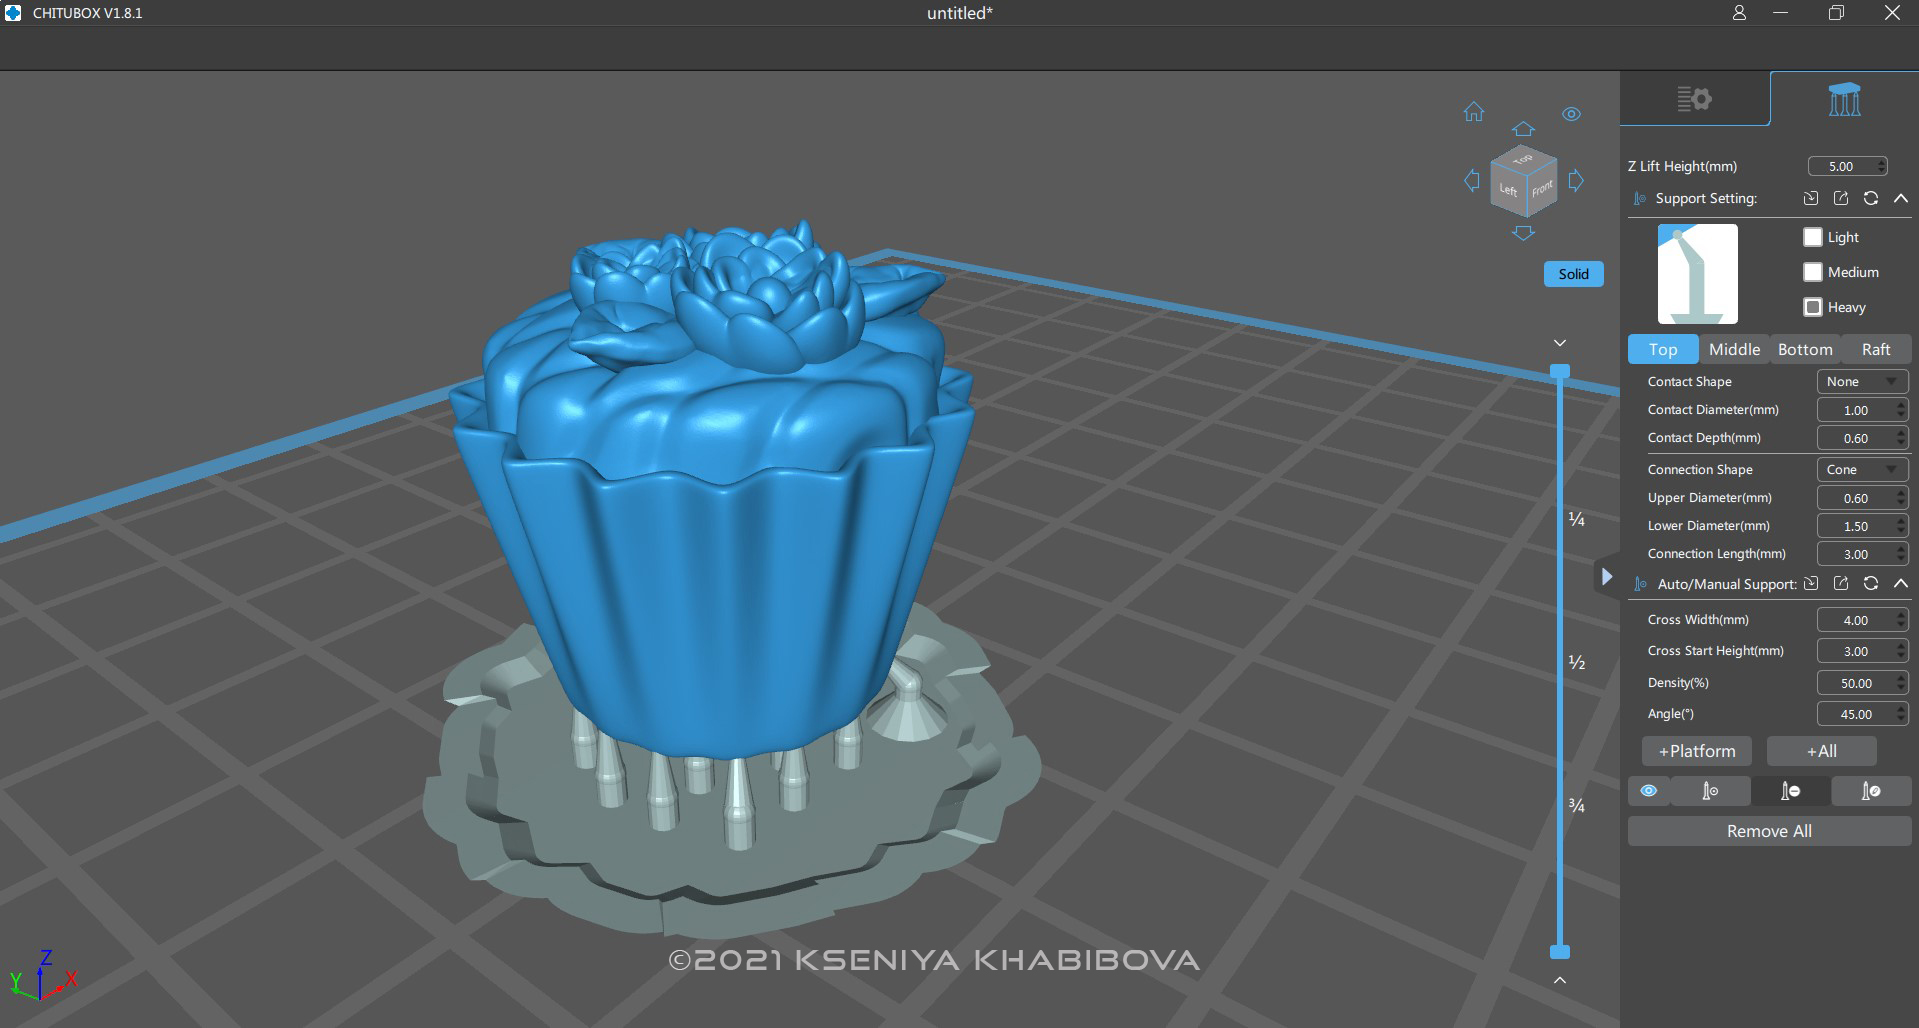1919x1028 pixels.
Task: Select the blue cupcake model
Action: 712,490
